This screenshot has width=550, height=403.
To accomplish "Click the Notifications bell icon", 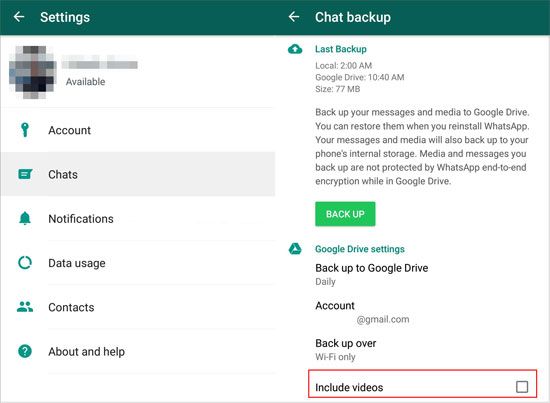I will [x=25, y=218].
